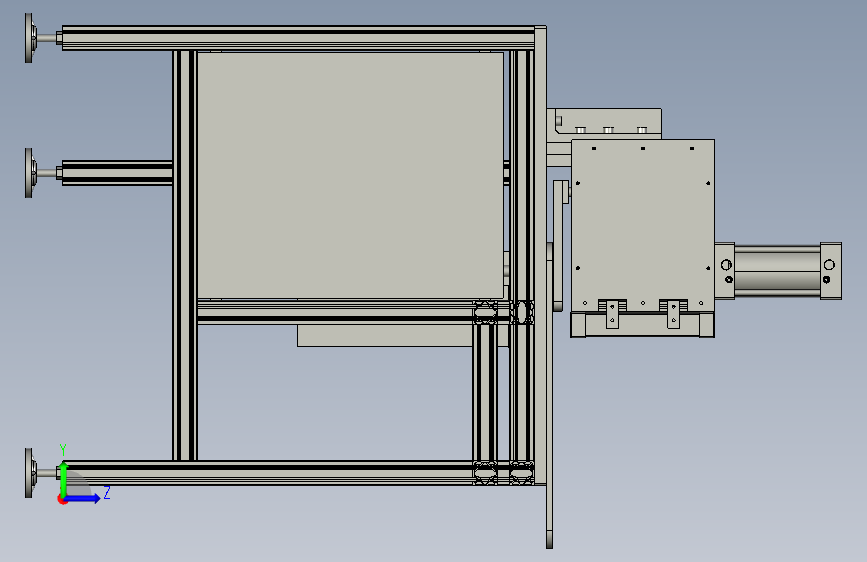The width and height of the screenshot is (867, 562).
Task: Click the red origin ball of the triad
Action: pyautogui.click(x=62, y=499)
